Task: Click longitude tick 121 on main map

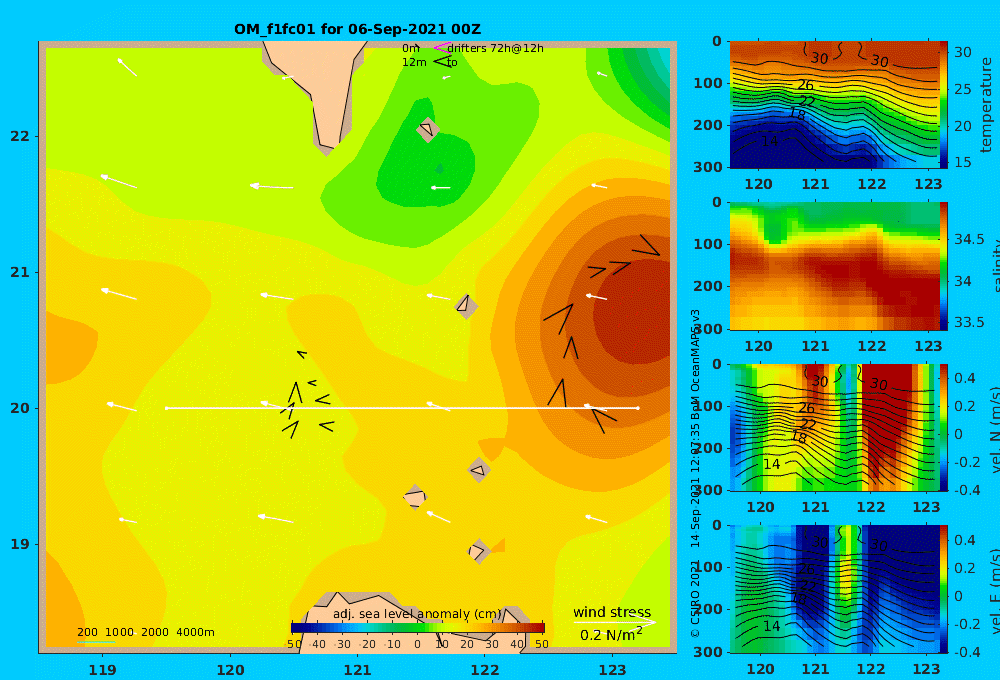Action: point(357,670)
